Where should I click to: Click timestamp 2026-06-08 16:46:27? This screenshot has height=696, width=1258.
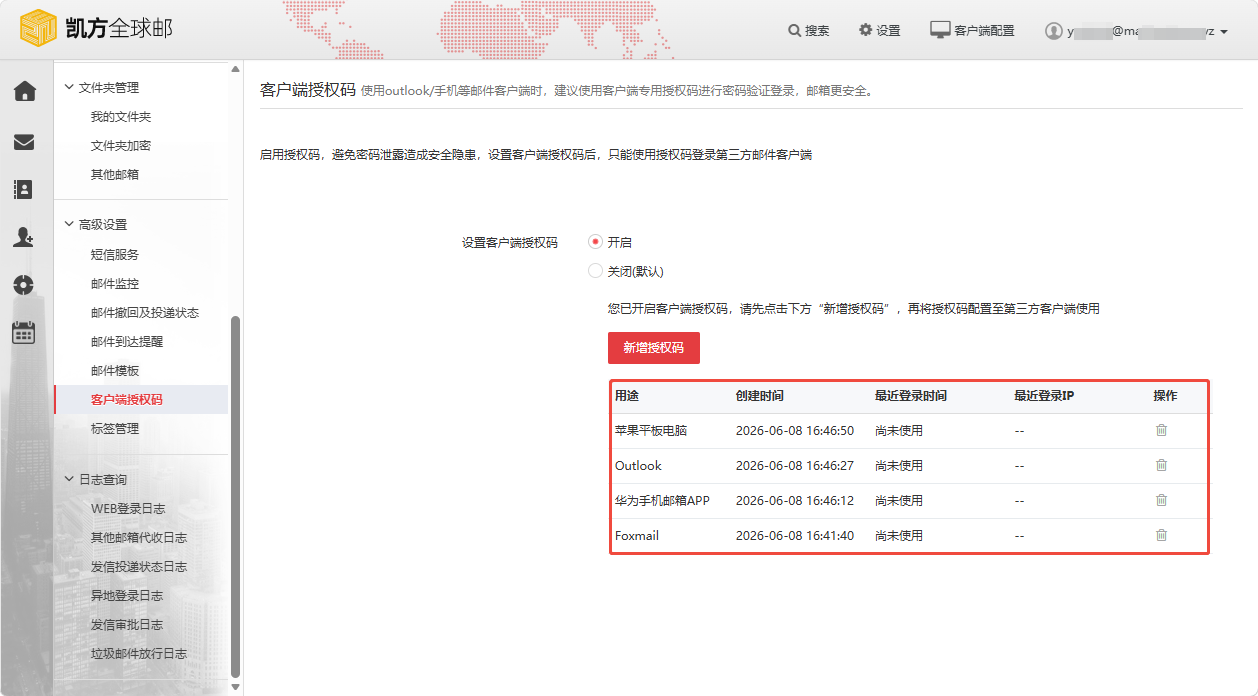click(795, 466)
